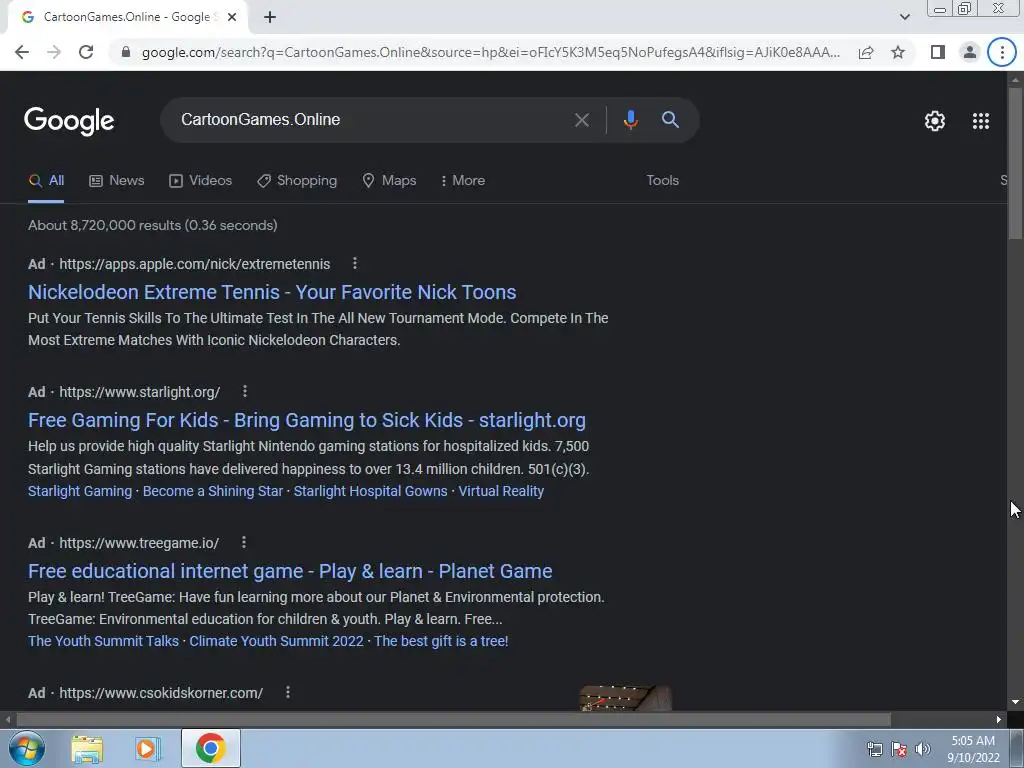Open a new browser tab
Screen dimensions: 1024x768
[270, 17]
